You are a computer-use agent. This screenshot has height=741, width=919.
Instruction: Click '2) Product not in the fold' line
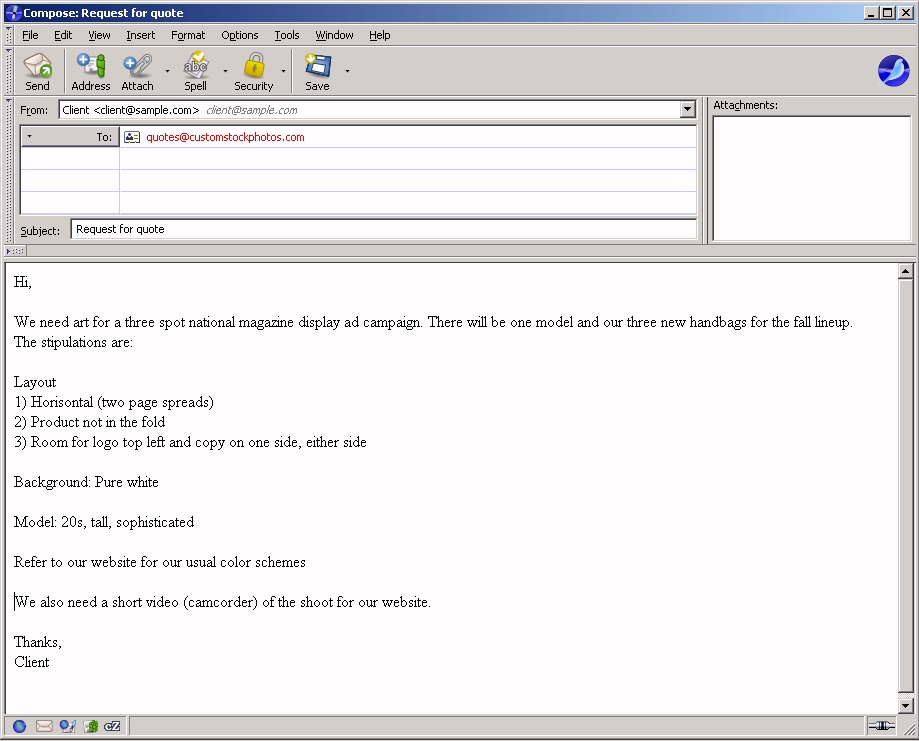click(90, 422)
